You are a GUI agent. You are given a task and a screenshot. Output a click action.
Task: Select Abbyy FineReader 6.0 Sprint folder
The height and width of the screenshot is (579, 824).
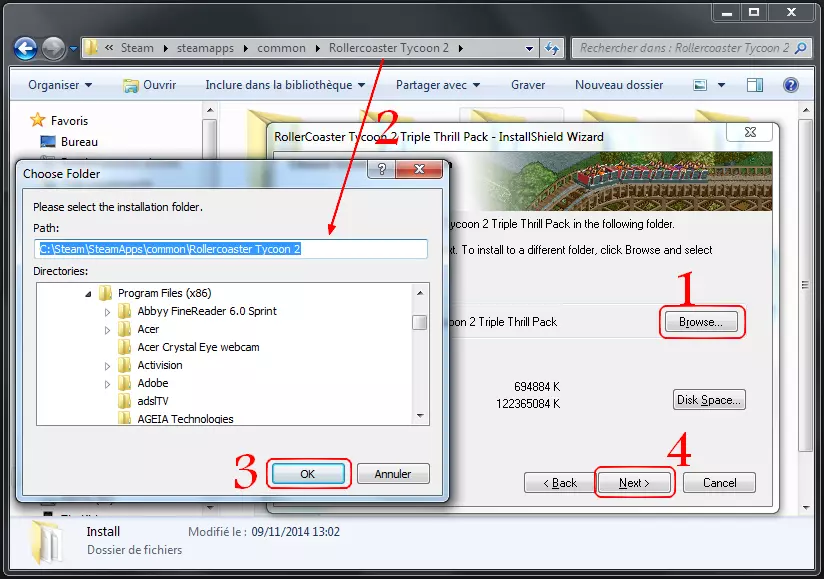207,311
